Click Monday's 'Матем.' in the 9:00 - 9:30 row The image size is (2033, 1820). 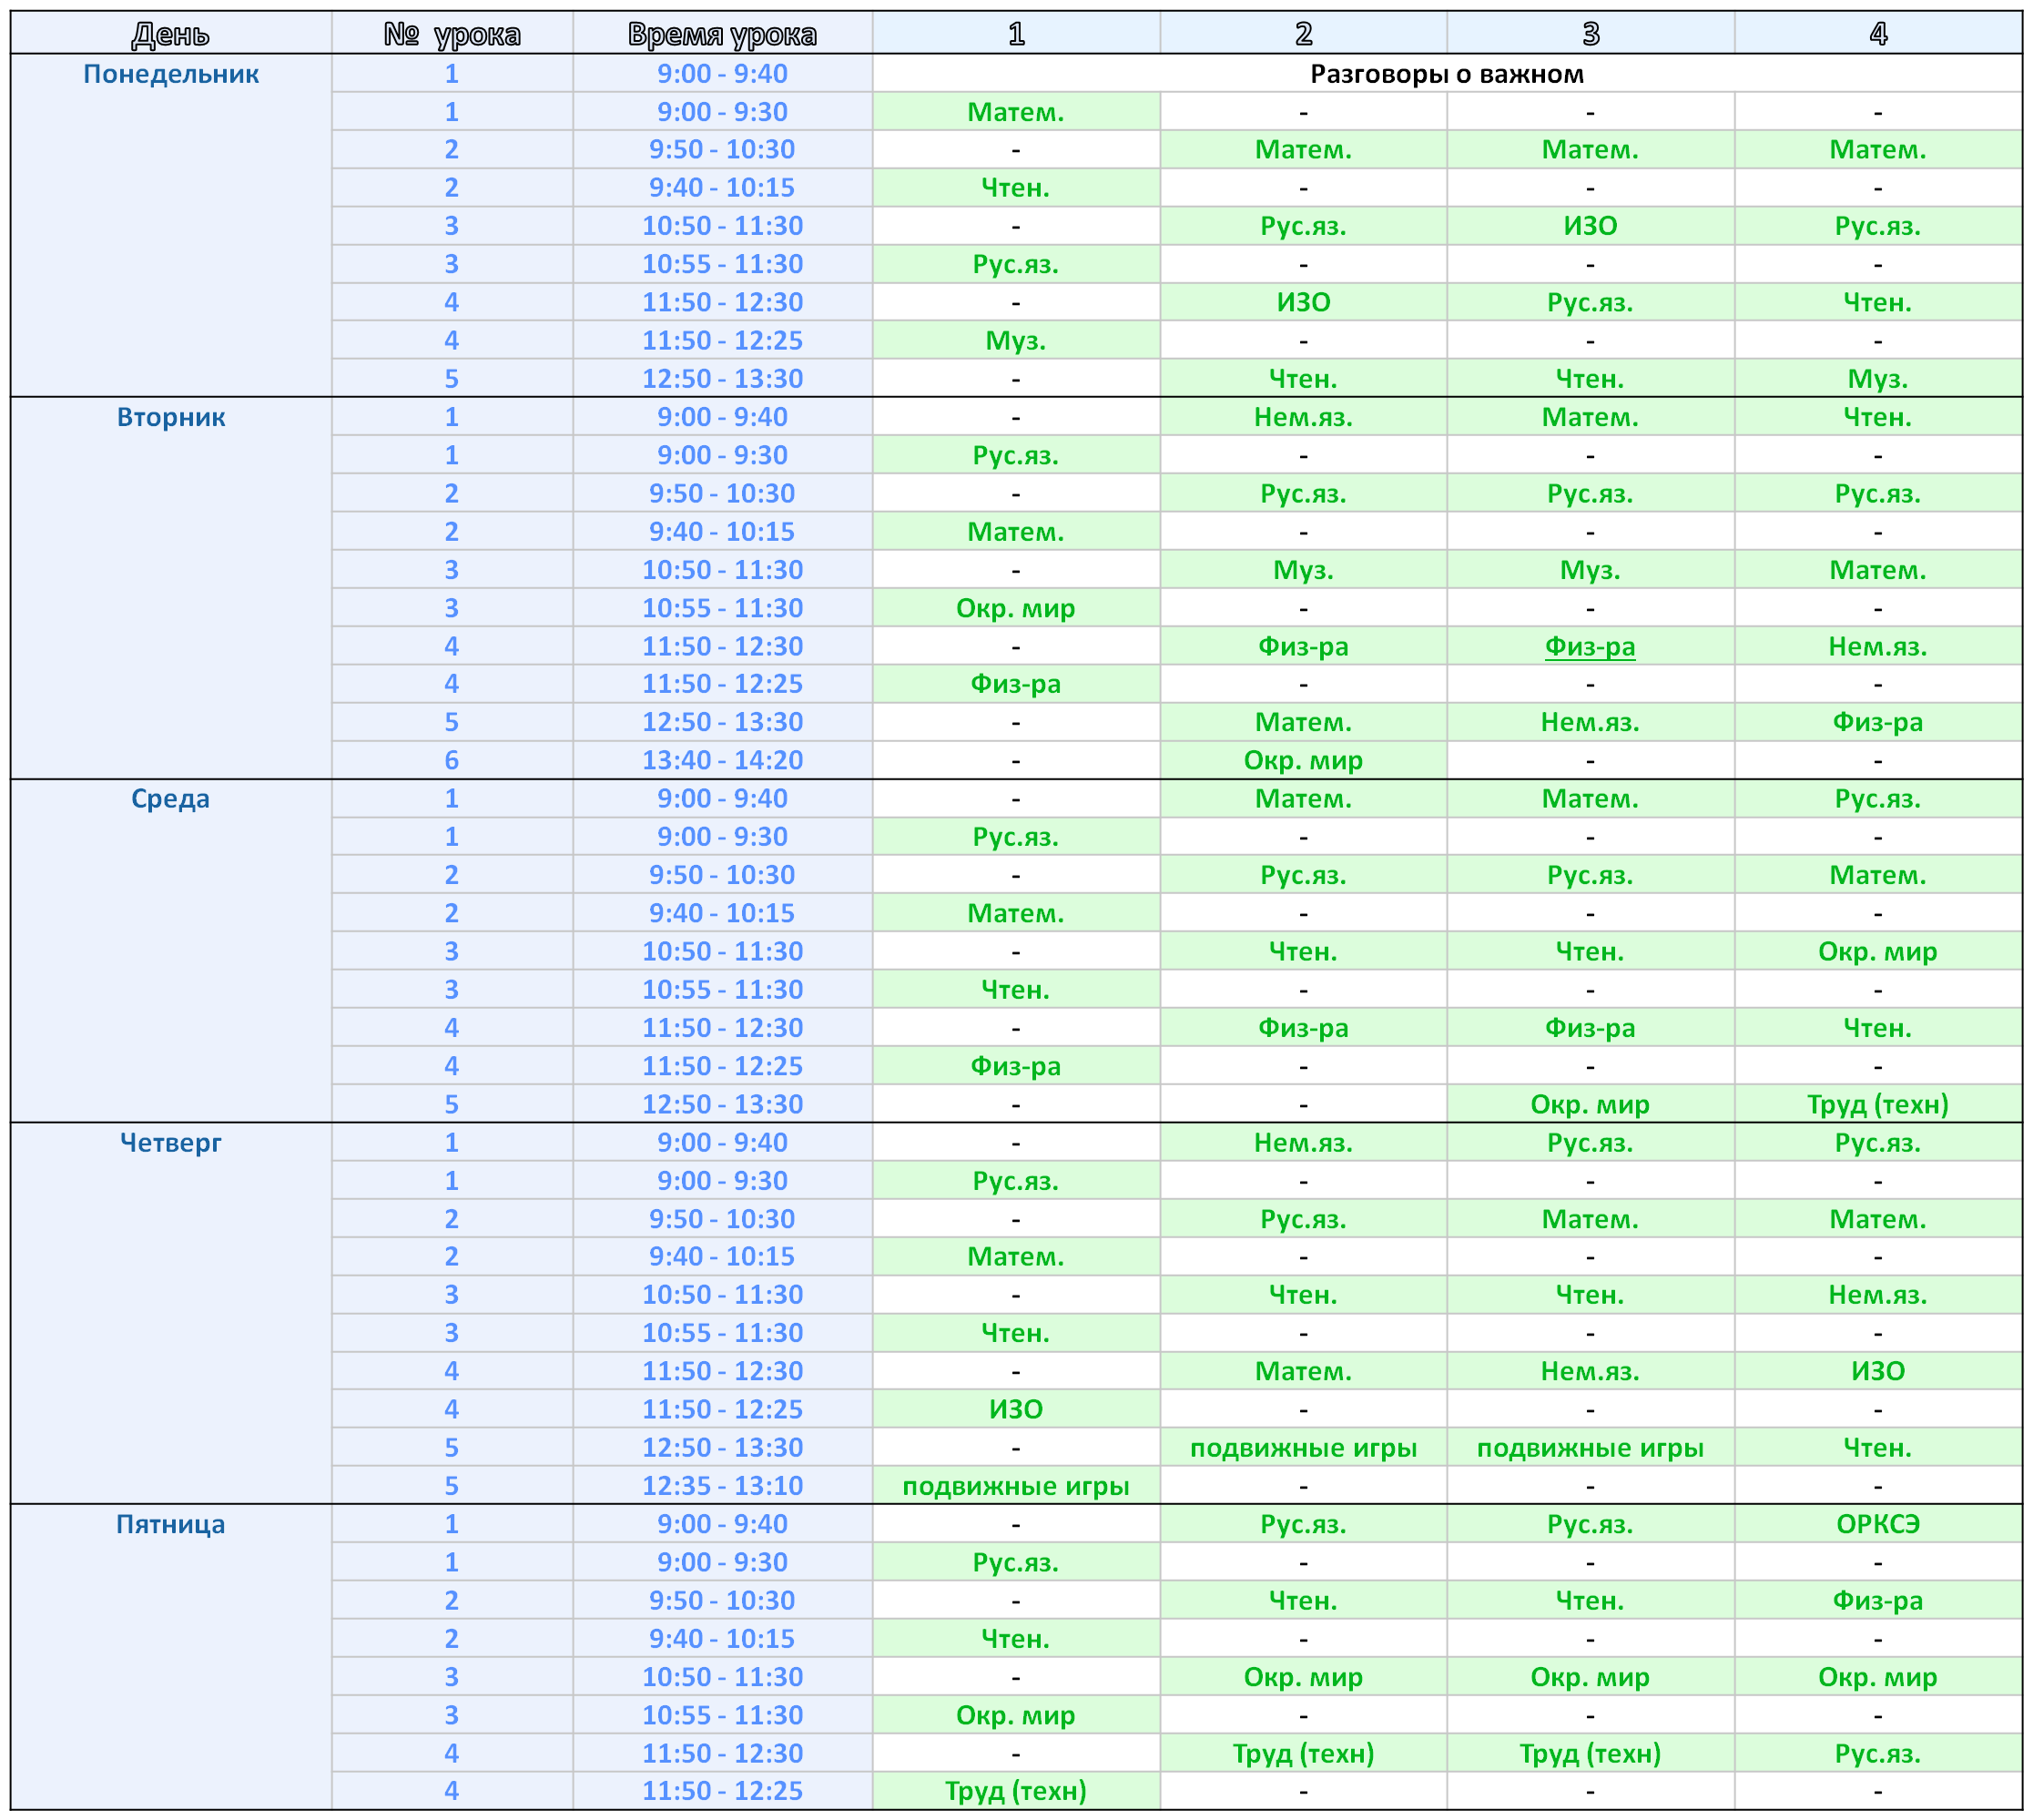point(1016,112)
